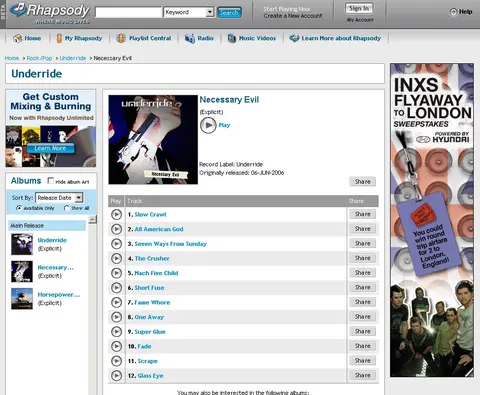Play track 7 Fame Whore
This screenshot has height=395, width=480.
pyautogui.click(x=116, y=302)
